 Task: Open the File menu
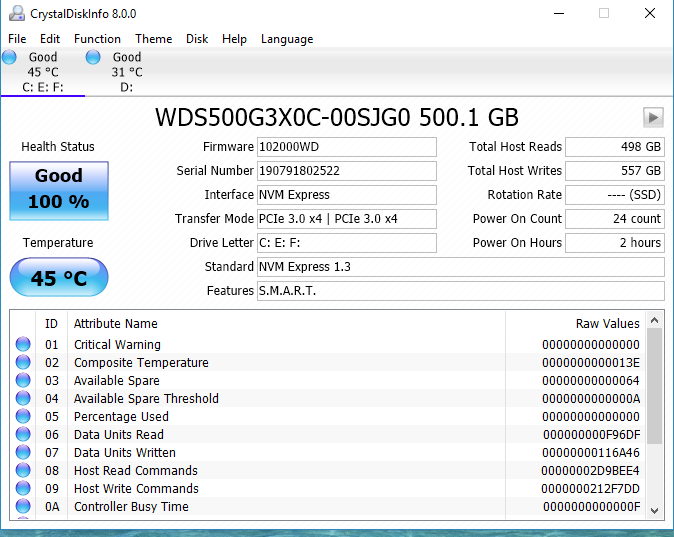coord(17,39)
